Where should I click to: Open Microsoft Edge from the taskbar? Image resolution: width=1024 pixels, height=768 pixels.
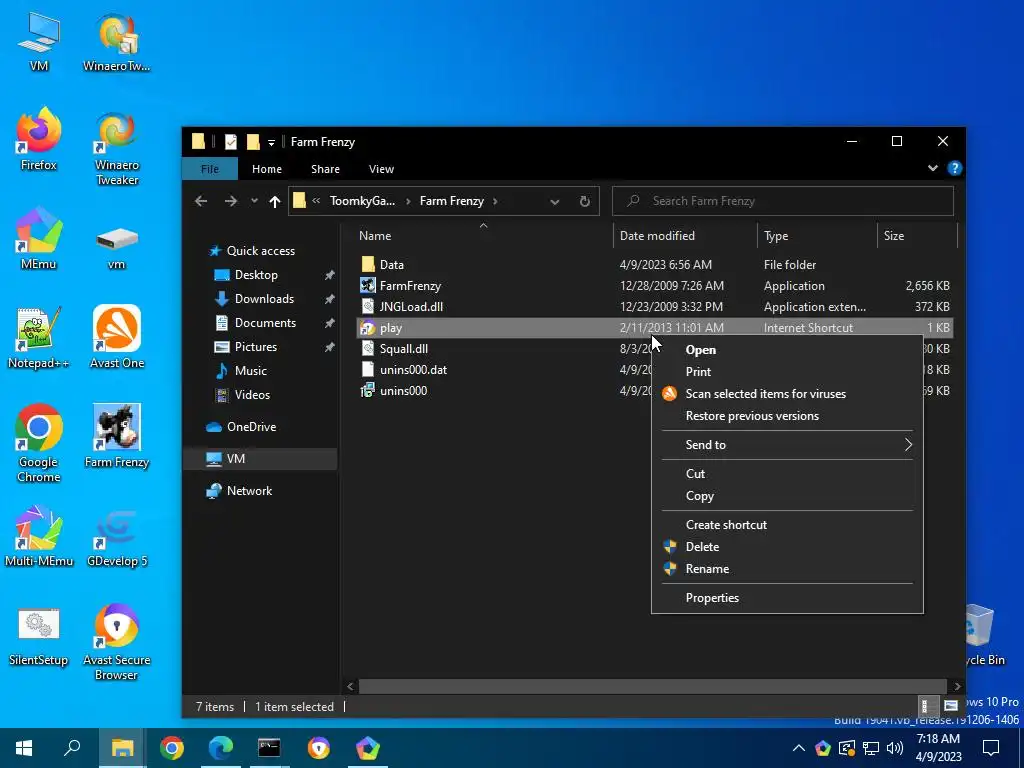pyautogui.click(x=221, y=748)
